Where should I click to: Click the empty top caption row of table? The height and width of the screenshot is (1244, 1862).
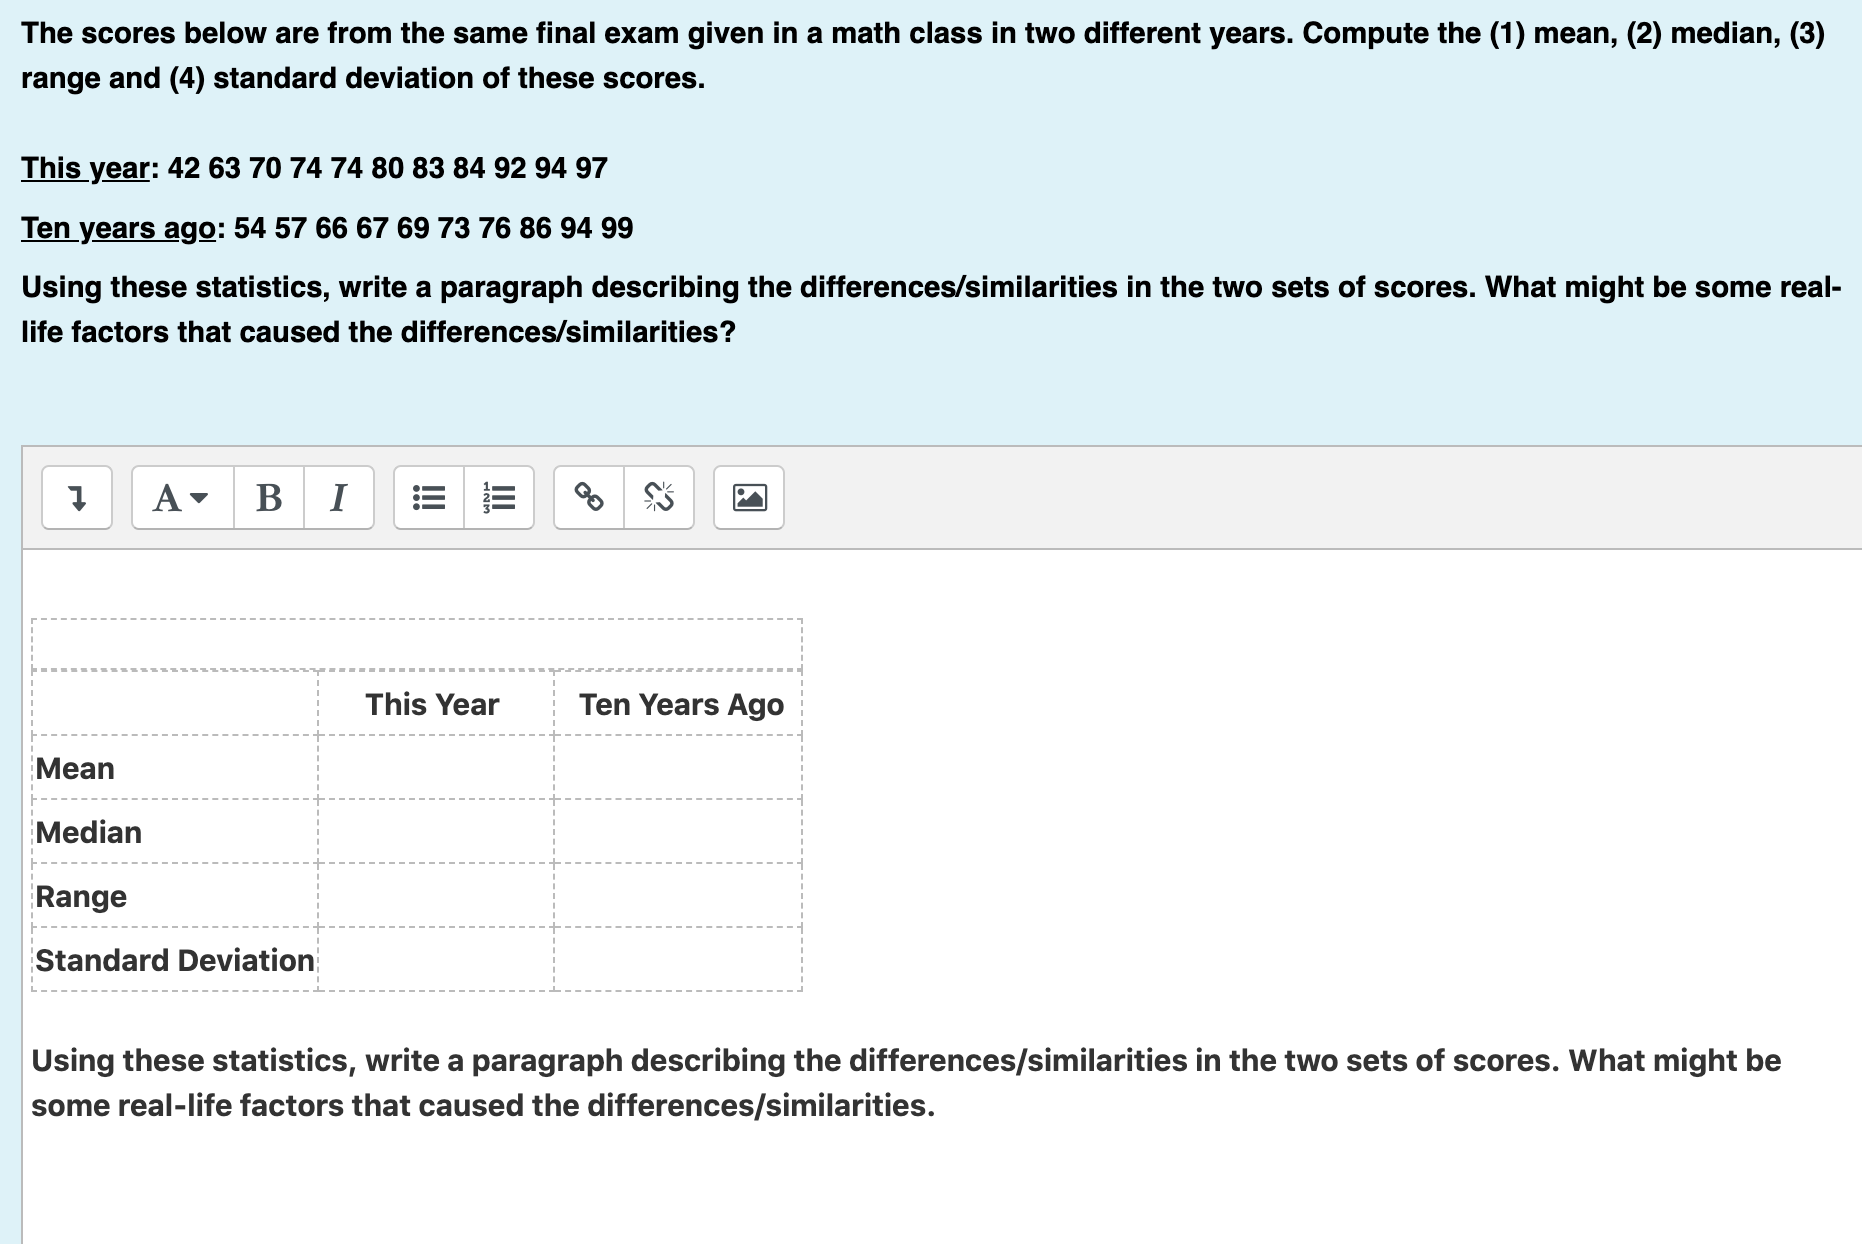coord(417,644)
